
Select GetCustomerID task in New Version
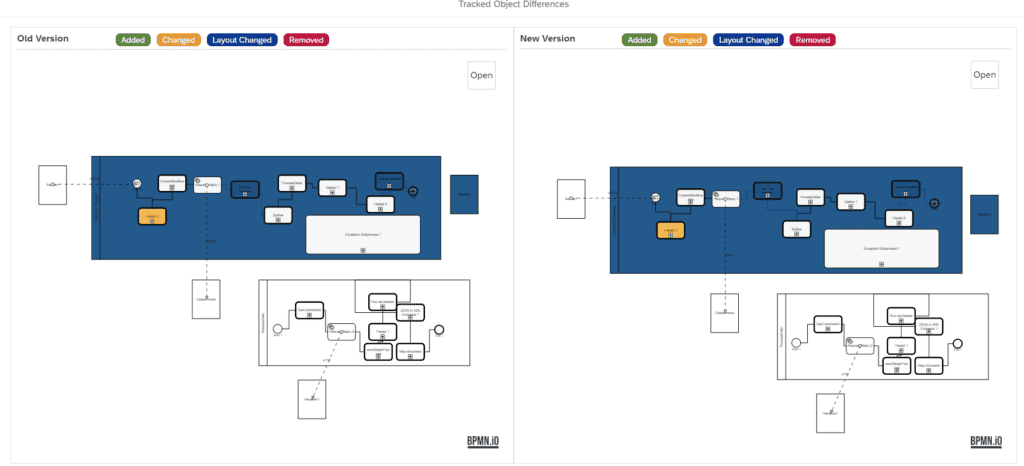click(x=828, y=324)
